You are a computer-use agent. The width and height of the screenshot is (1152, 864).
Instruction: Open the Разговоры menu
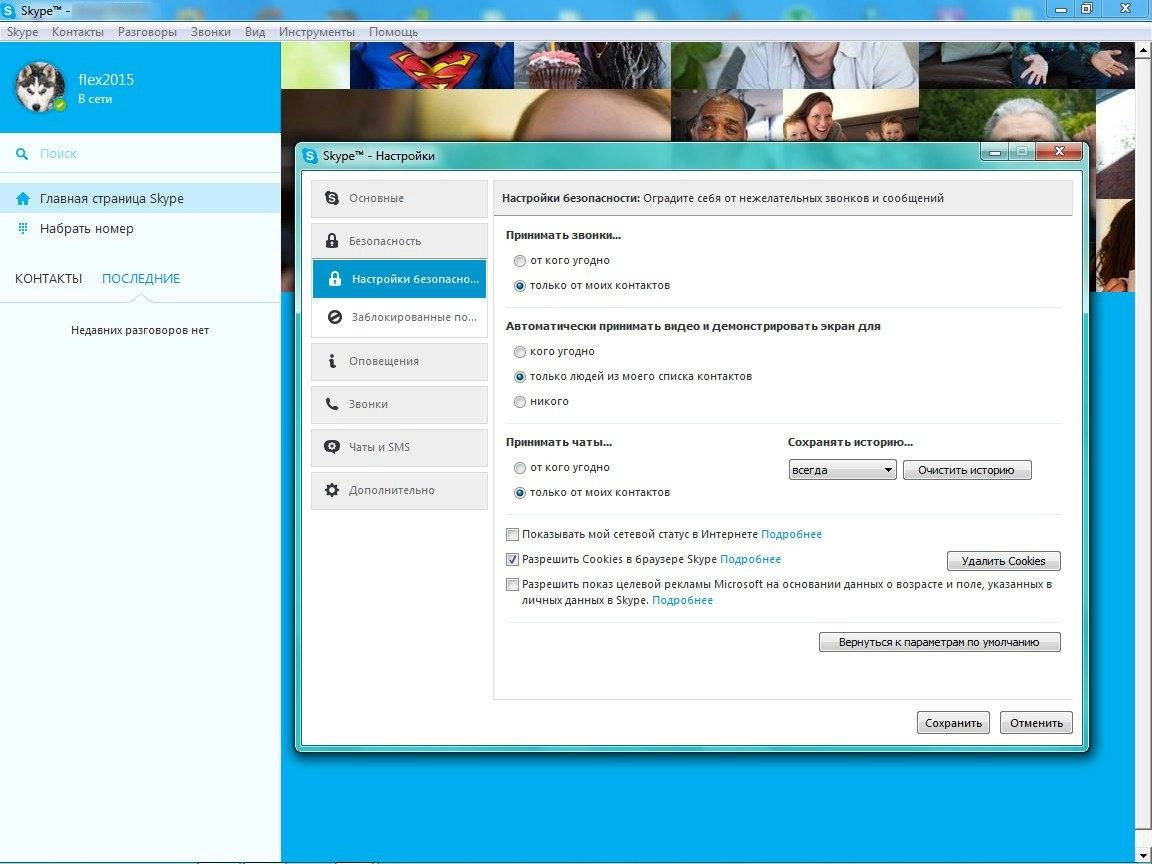tap(147, 32)
